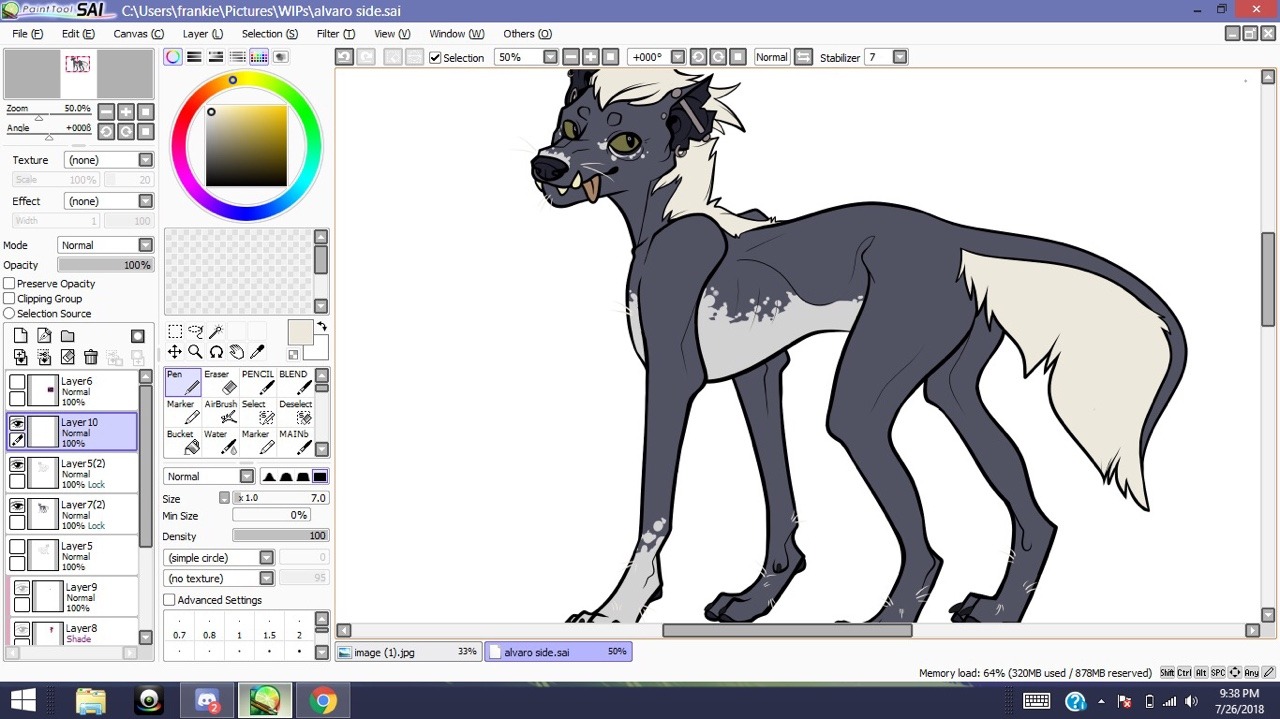The height and width of the screenshot is (719, 1280).
Task: Toggle the swatches panel button
Action: click(x=259, y=57)
